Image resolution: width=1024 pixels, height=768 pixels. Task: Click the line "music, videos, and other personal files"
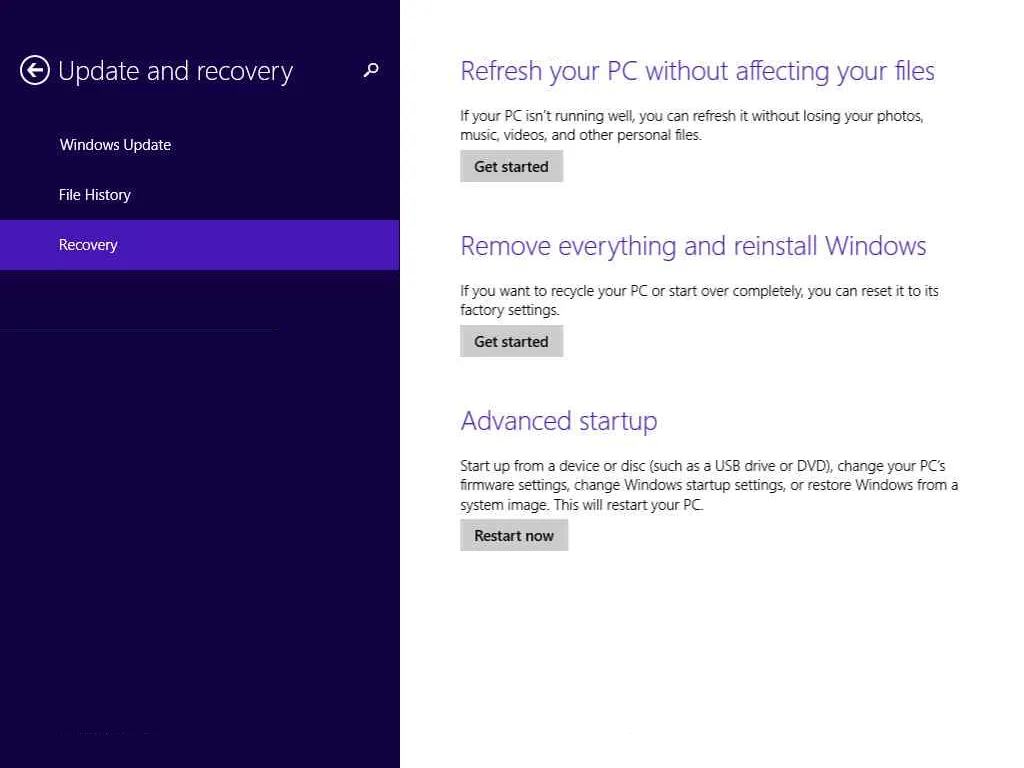581,135
